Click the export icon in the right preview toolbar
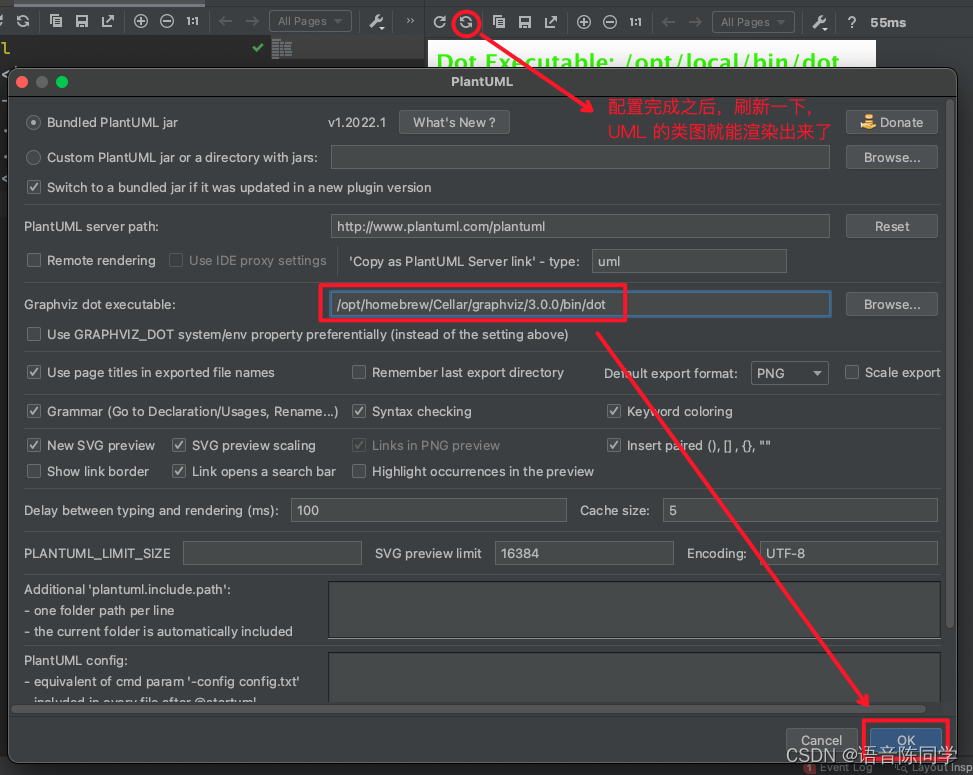This screenshot has width=973, height=775. coord(551,22)
